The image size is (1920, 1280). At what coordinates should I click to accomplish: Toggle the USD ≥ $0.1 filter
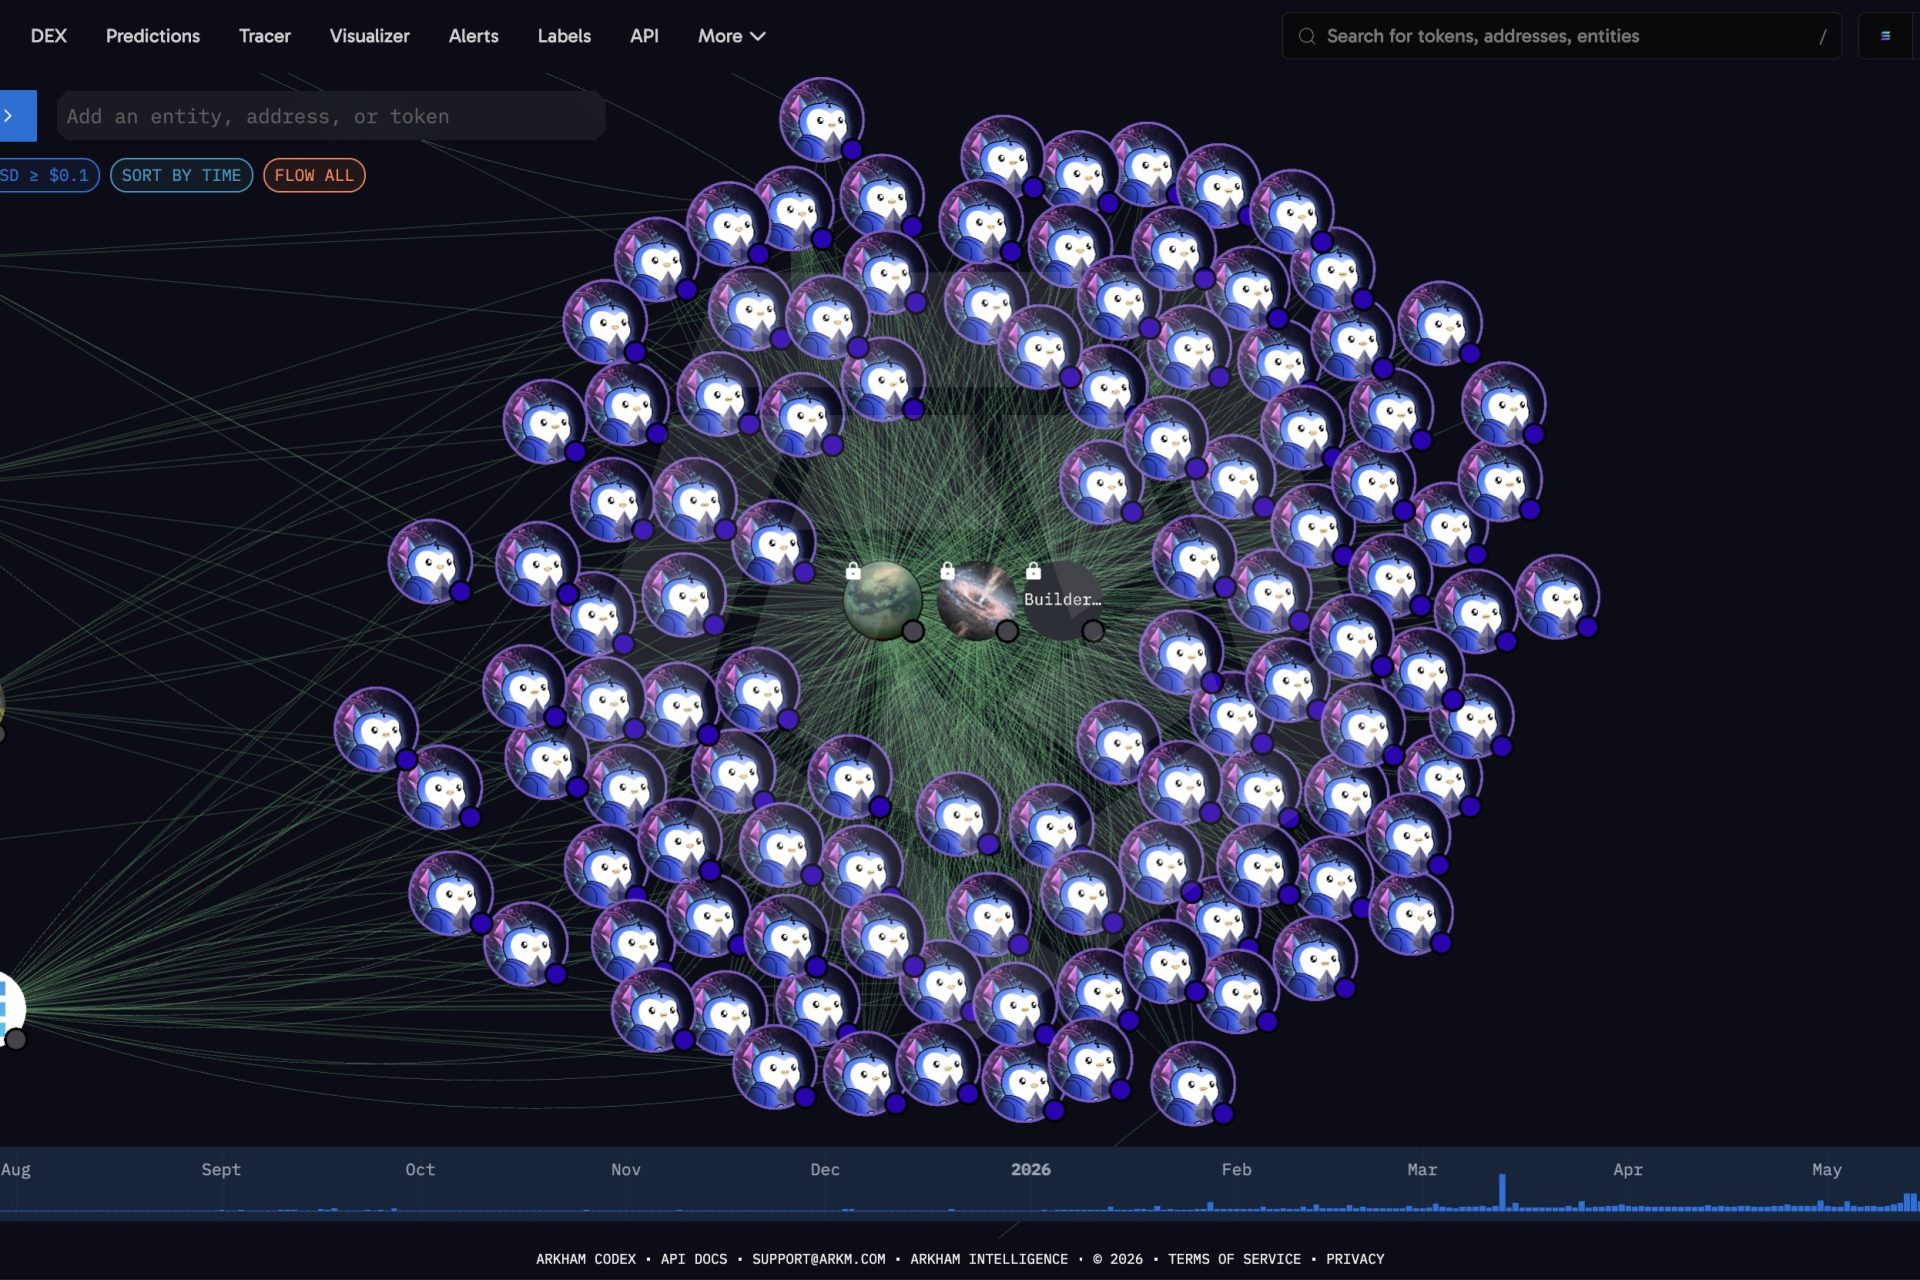[x=48, y=175]
